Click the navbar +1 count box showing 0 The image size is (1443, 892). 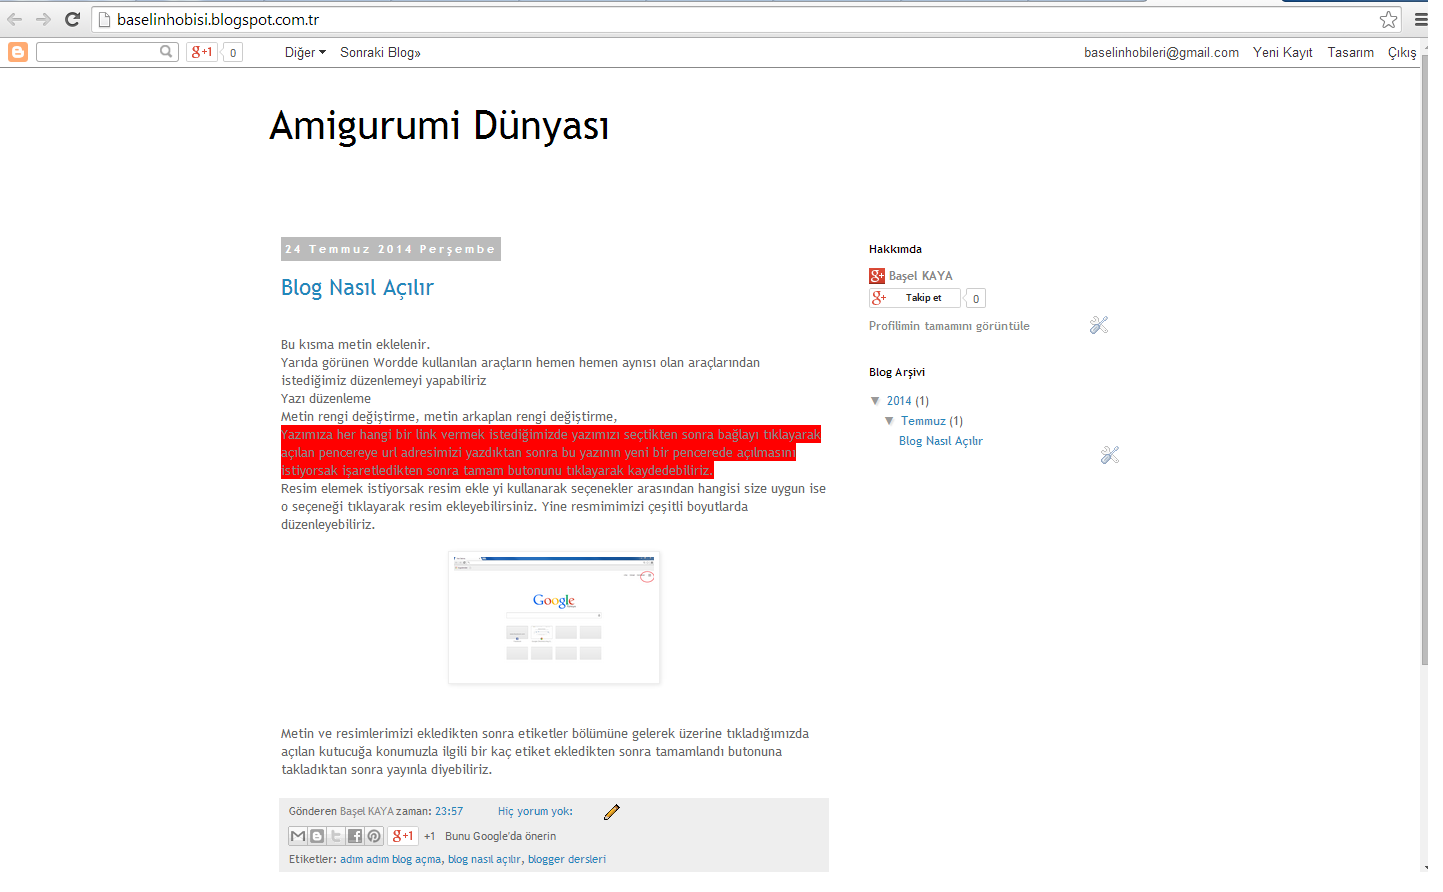pyautogui.click(x=232, y=52)
